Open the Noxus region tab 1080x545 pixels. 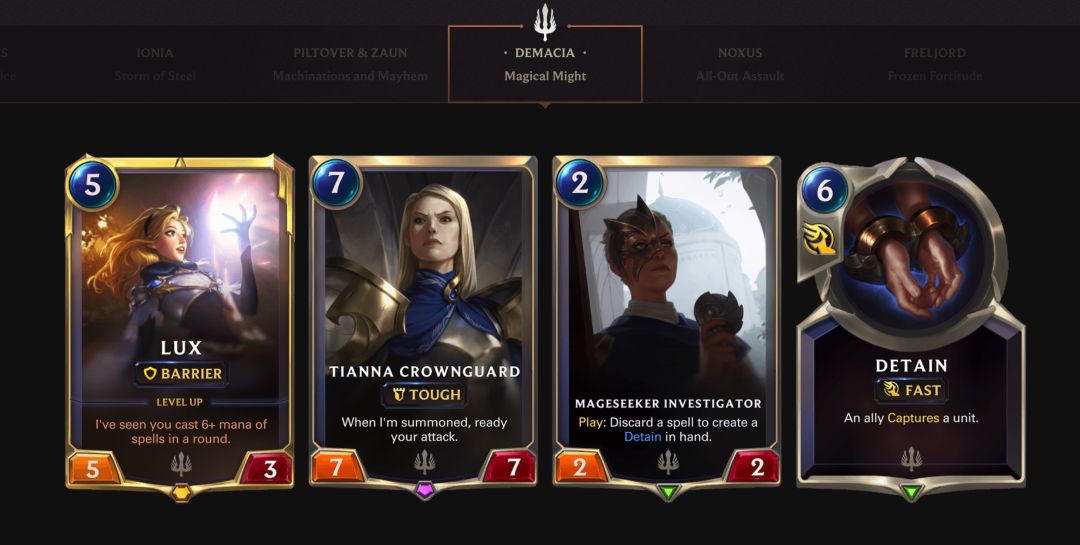(740, 64)
